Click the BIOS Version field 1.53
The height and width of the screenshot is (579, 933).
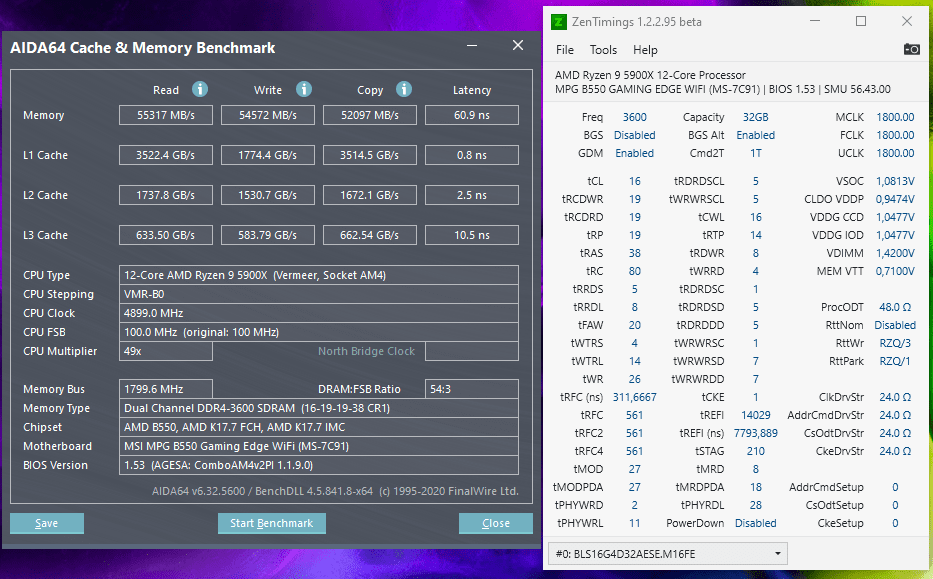coord(319,465)
